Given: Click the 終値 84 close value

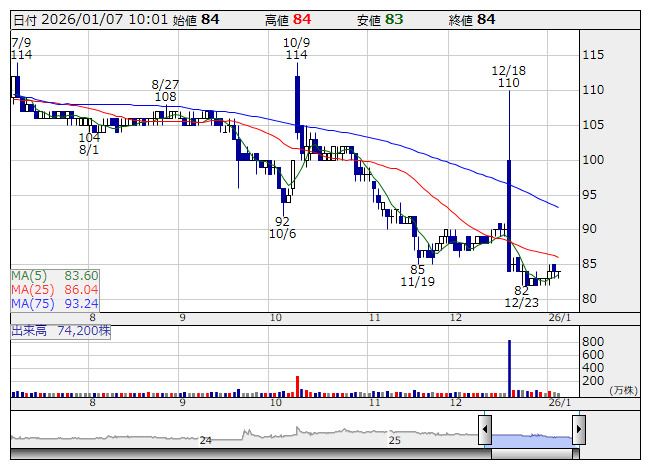Looking at the screenshot, I should pos(472,20).
